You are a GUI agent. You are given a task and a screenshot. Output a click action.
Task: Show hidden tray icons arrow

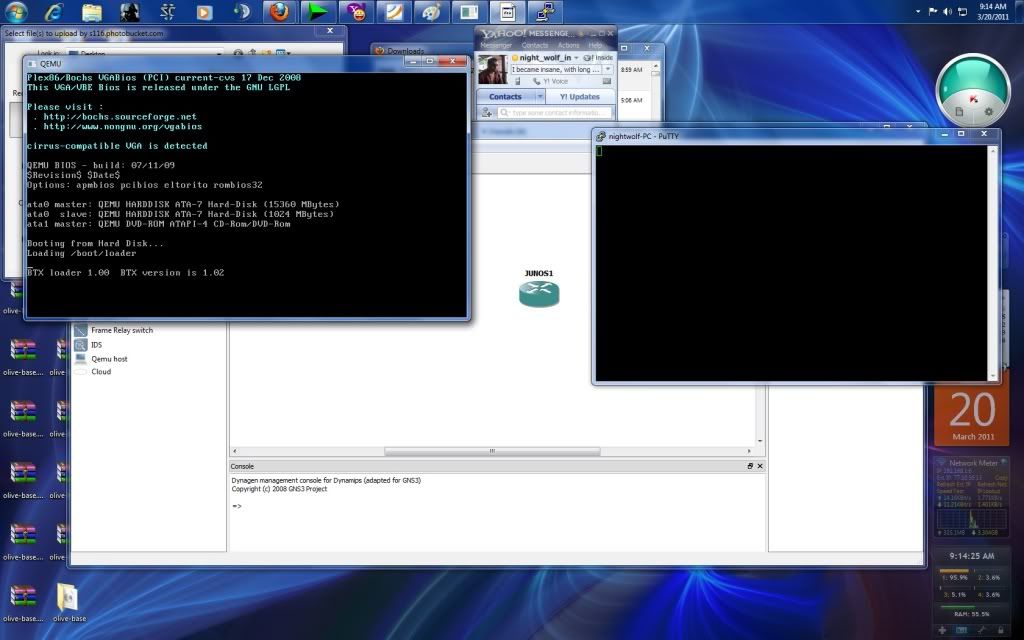coord(918,12)
